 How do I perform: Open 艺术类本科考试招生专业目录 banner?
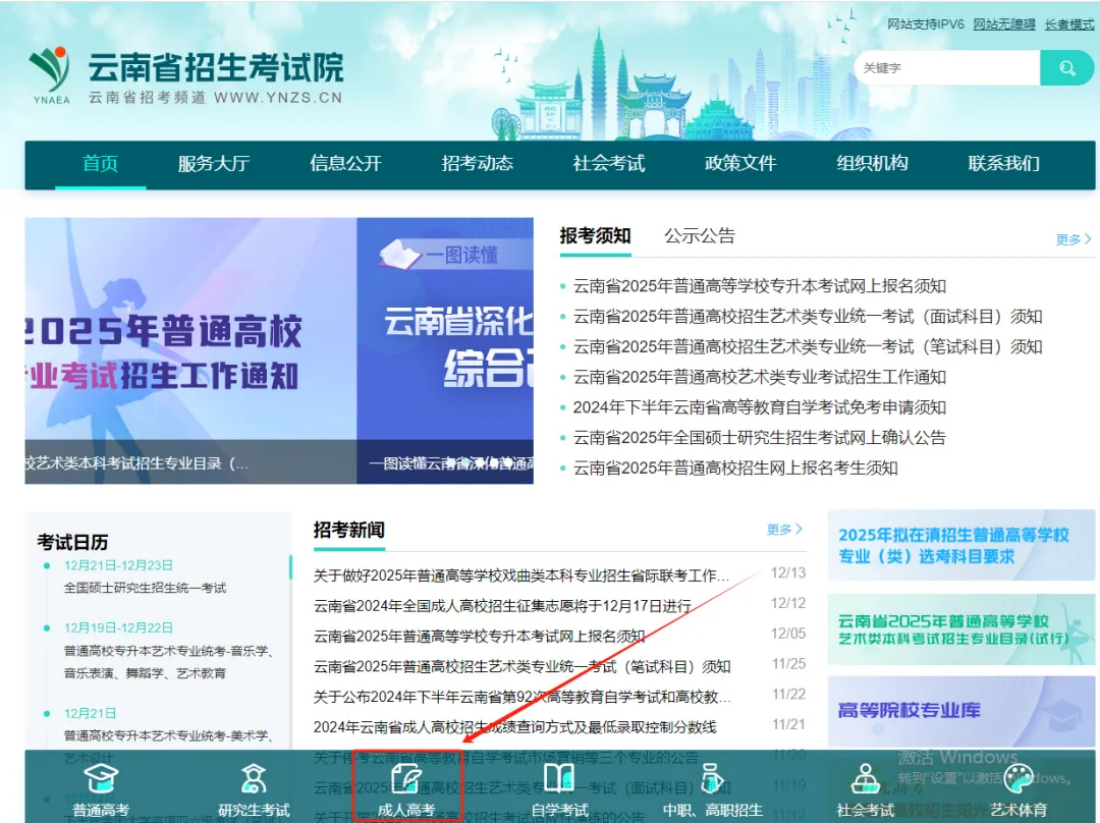[961, 629]
